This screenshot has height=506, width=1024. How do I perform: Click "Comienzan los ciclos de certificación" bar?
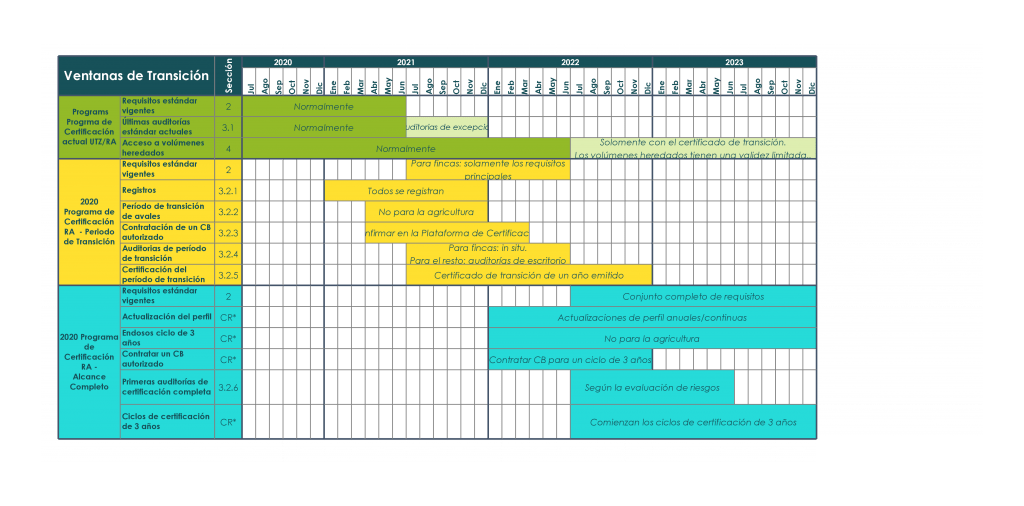tap(692, 422)
